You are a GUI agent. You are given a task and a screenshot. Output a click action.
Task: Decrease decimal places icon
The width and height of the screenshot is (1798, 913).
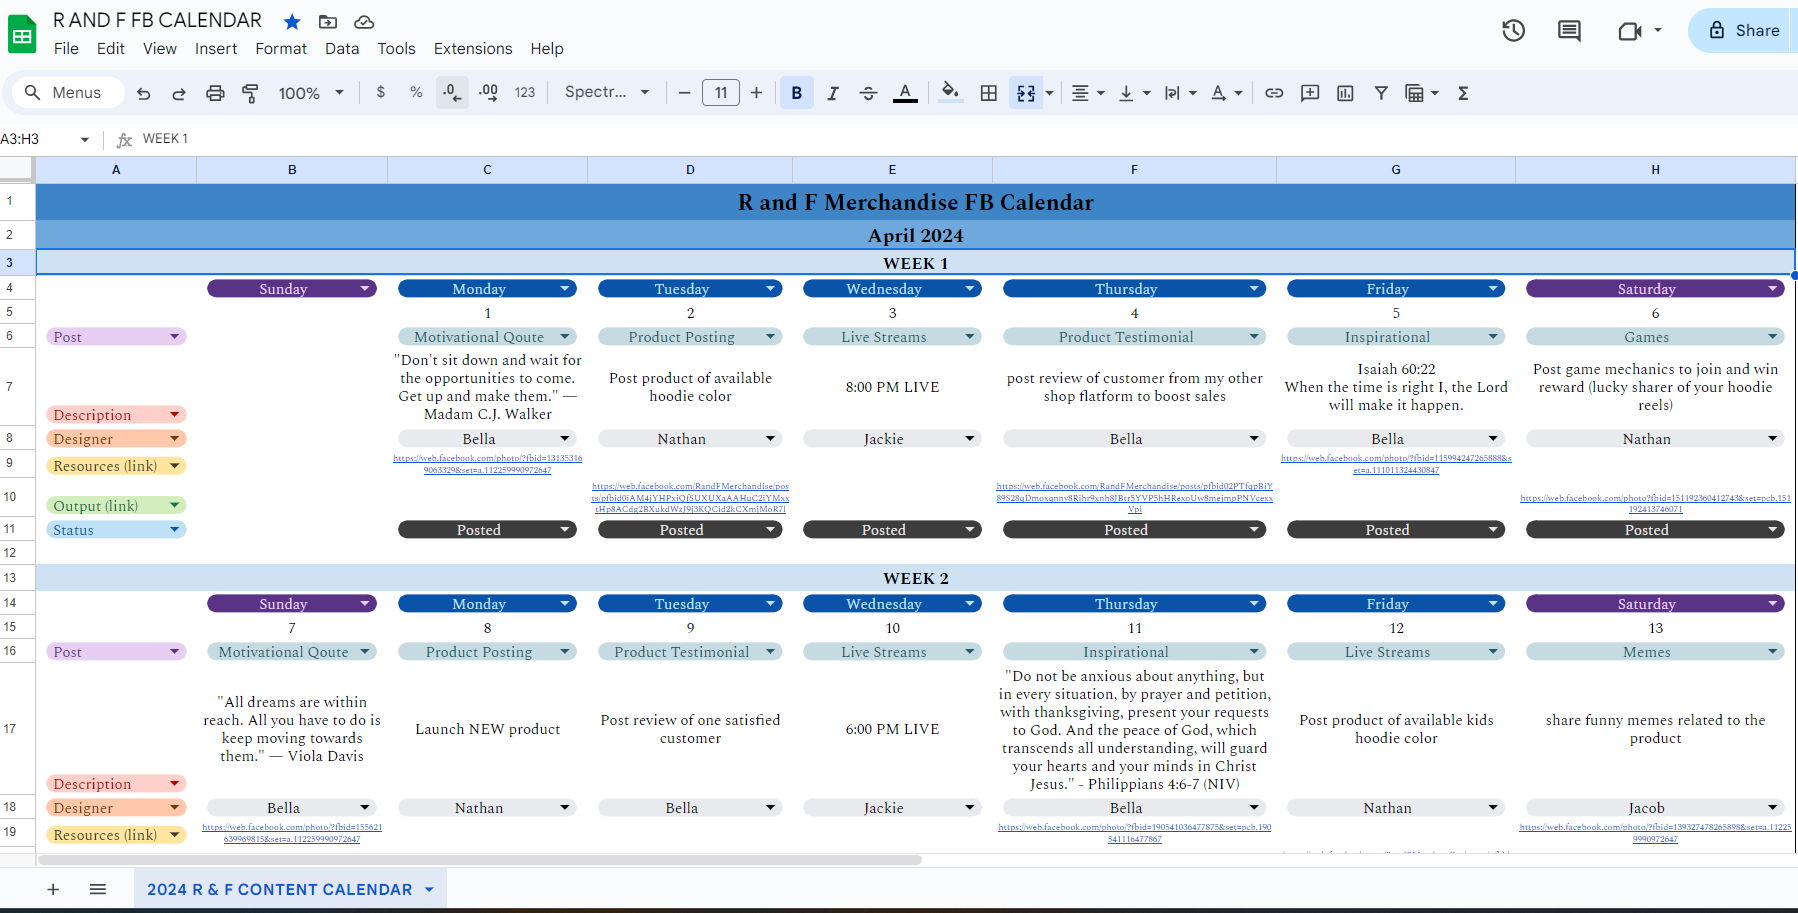pos(452,93)
